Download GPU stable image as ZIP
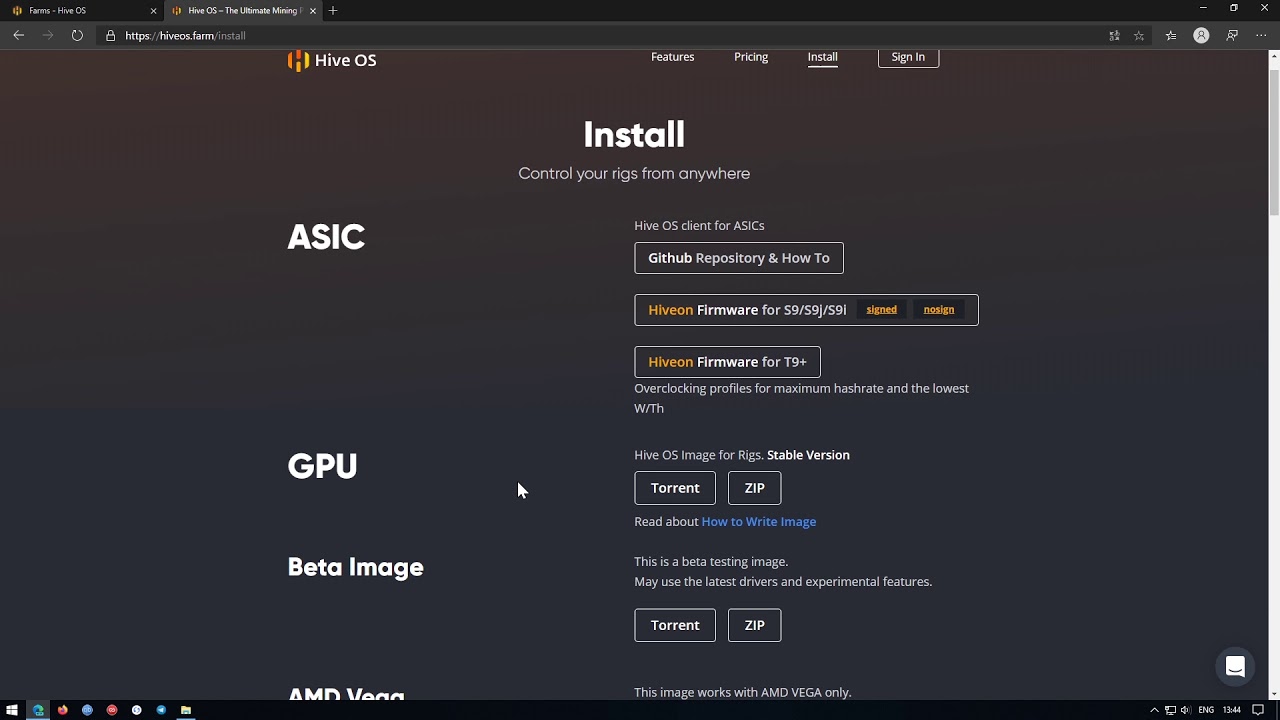Viewport: 1280px width, 720px height. pyautogui.click(x=754, y=488)
